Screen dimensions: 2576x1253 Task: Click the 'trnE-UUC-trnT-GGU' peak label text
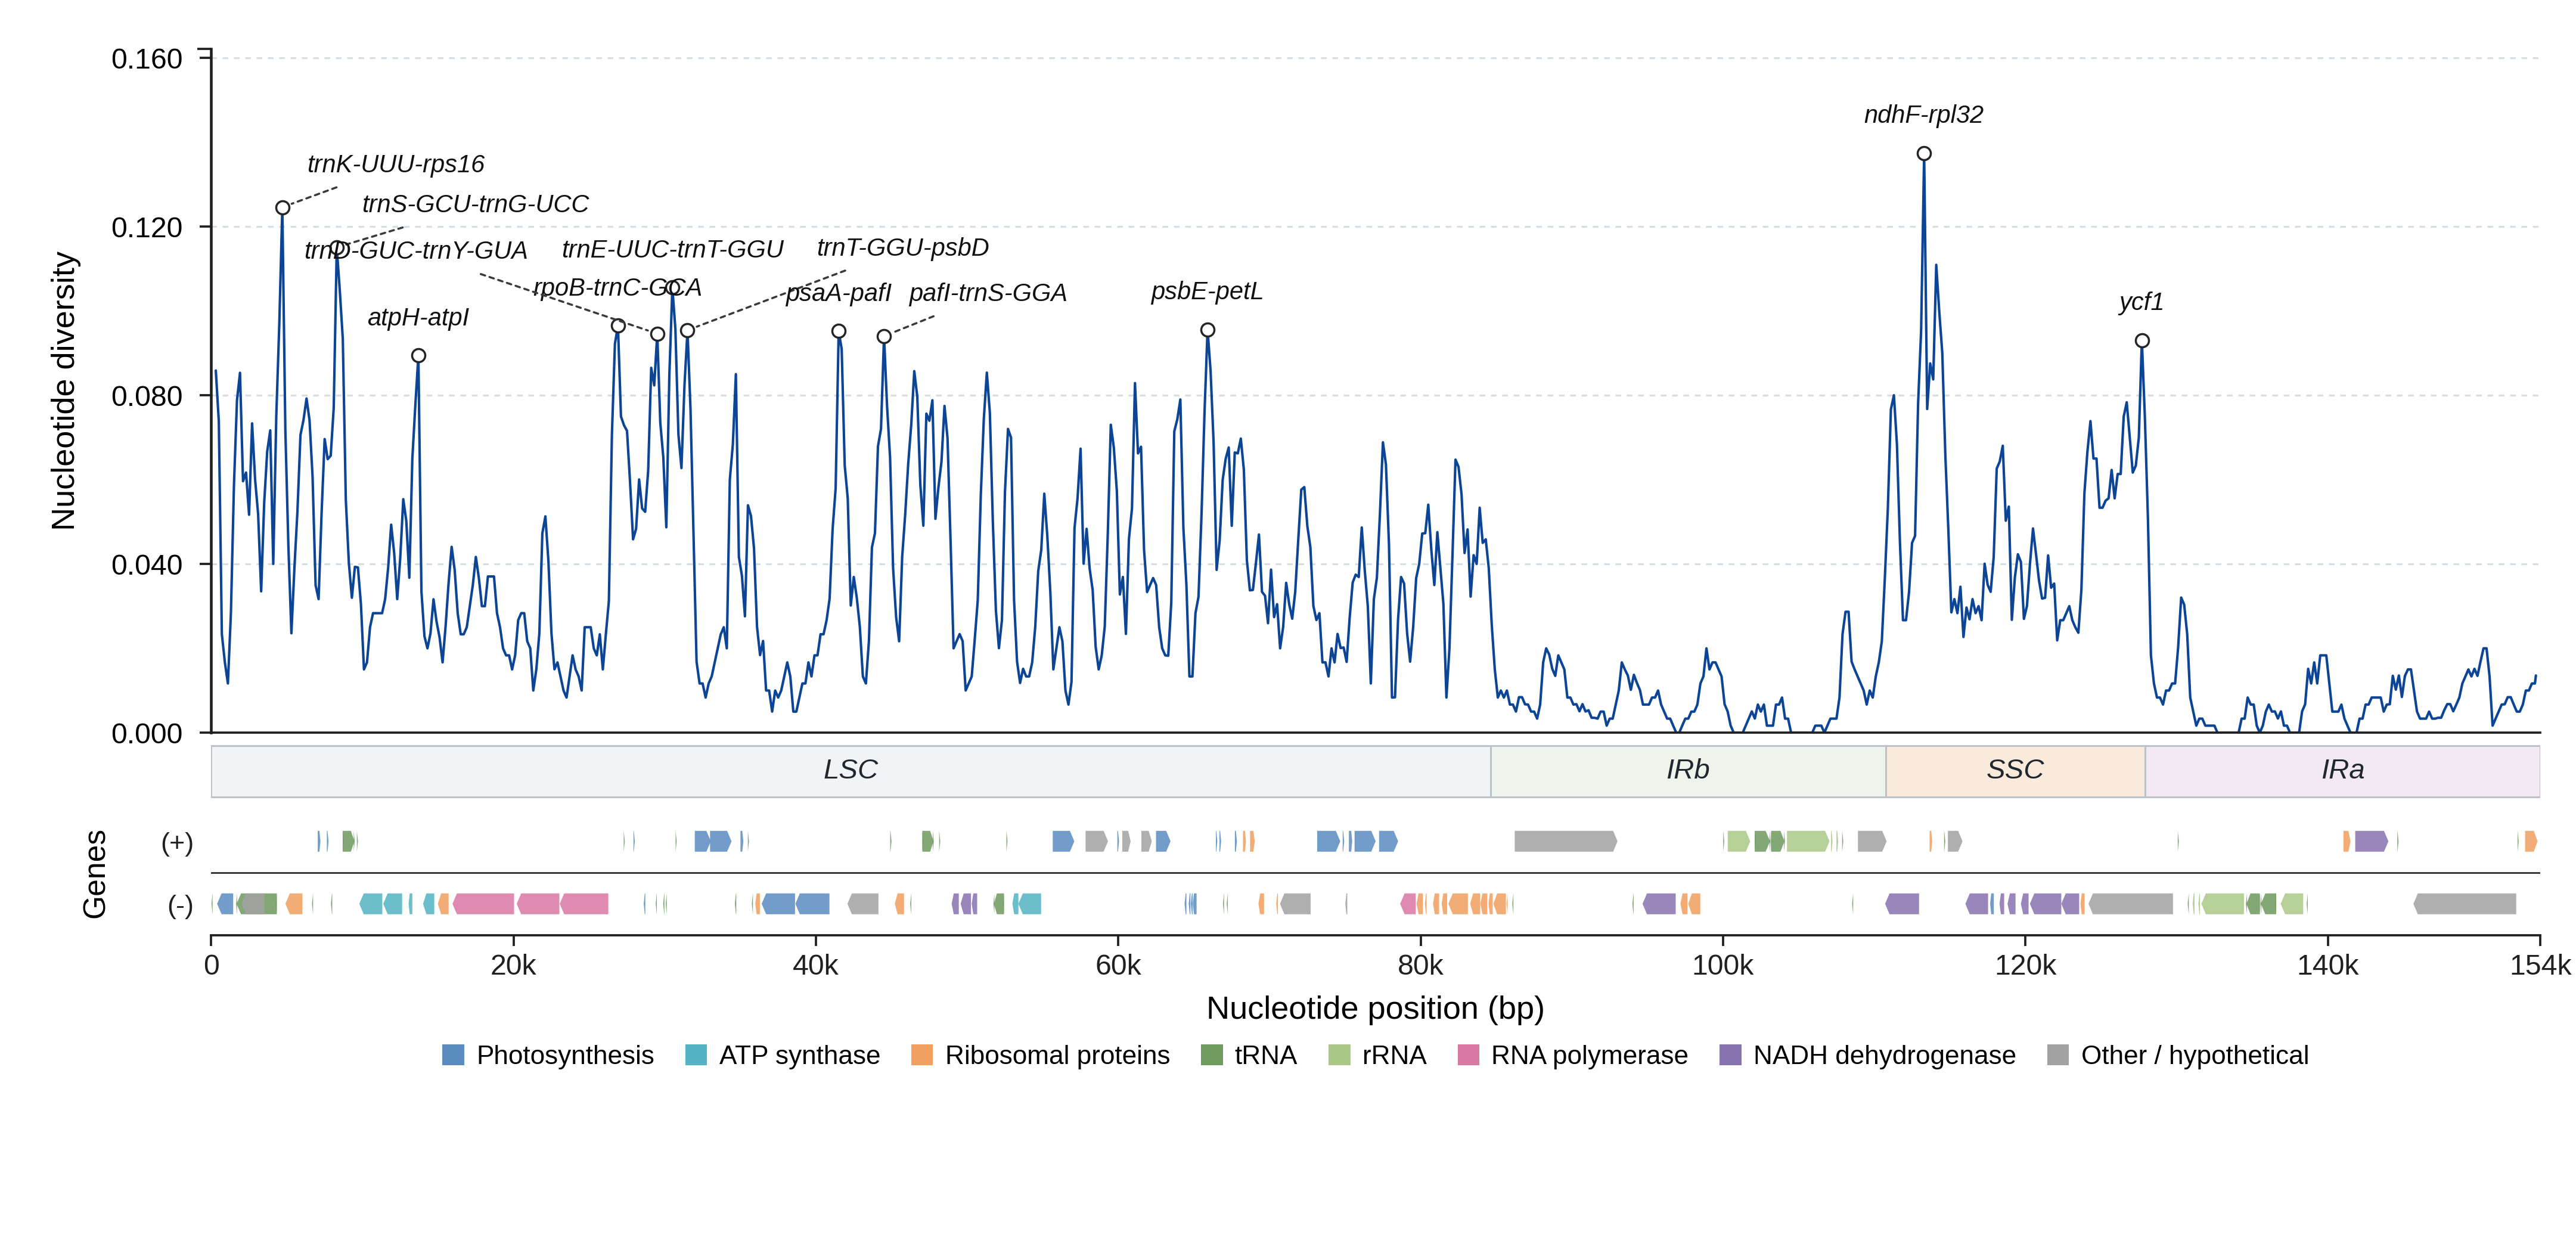(673, 249)
